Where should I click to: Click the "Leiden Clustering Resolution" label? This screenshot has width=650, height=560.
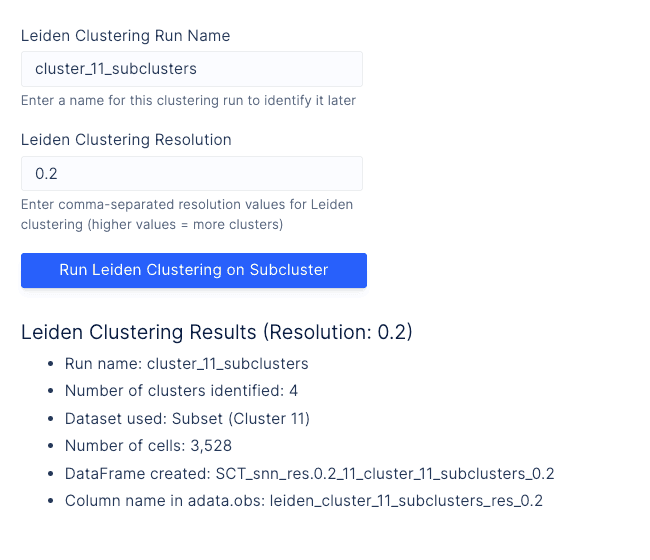point(126,140)
